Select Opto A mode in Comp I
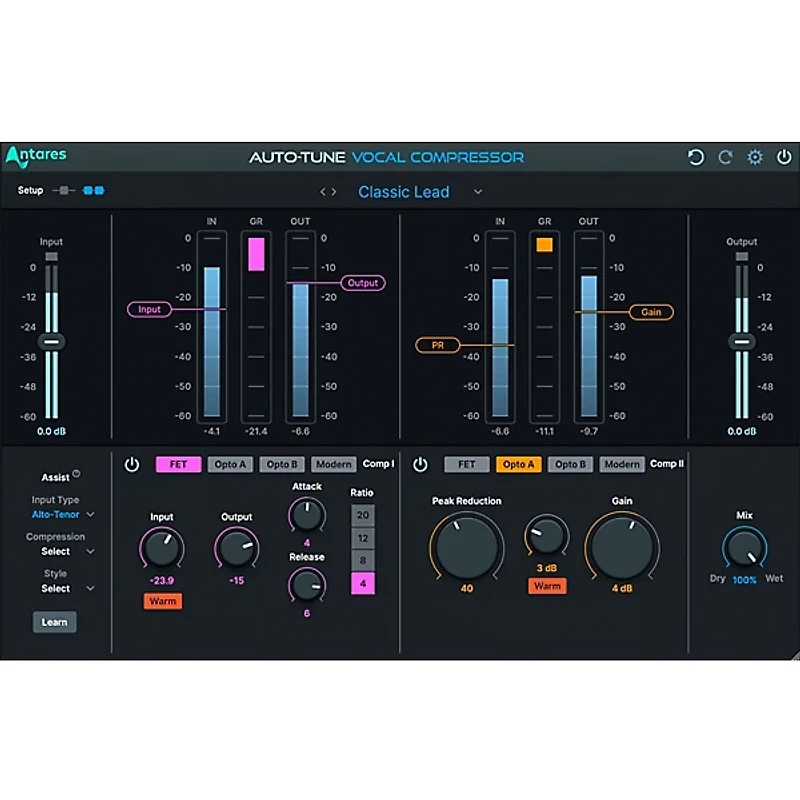 pyautogui.click(x=230, y=464)
